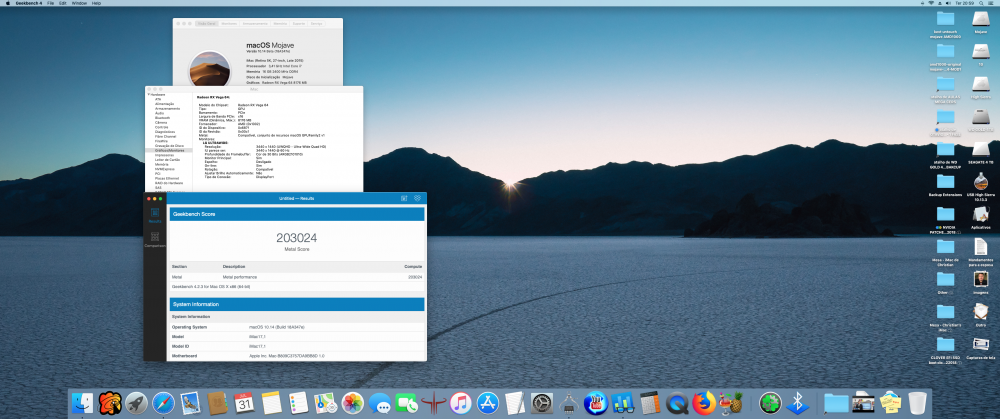Open System Preferences gear icon
Viewport: 1000px width, 419px height.
pyautogui.click(x=542, y=403)
